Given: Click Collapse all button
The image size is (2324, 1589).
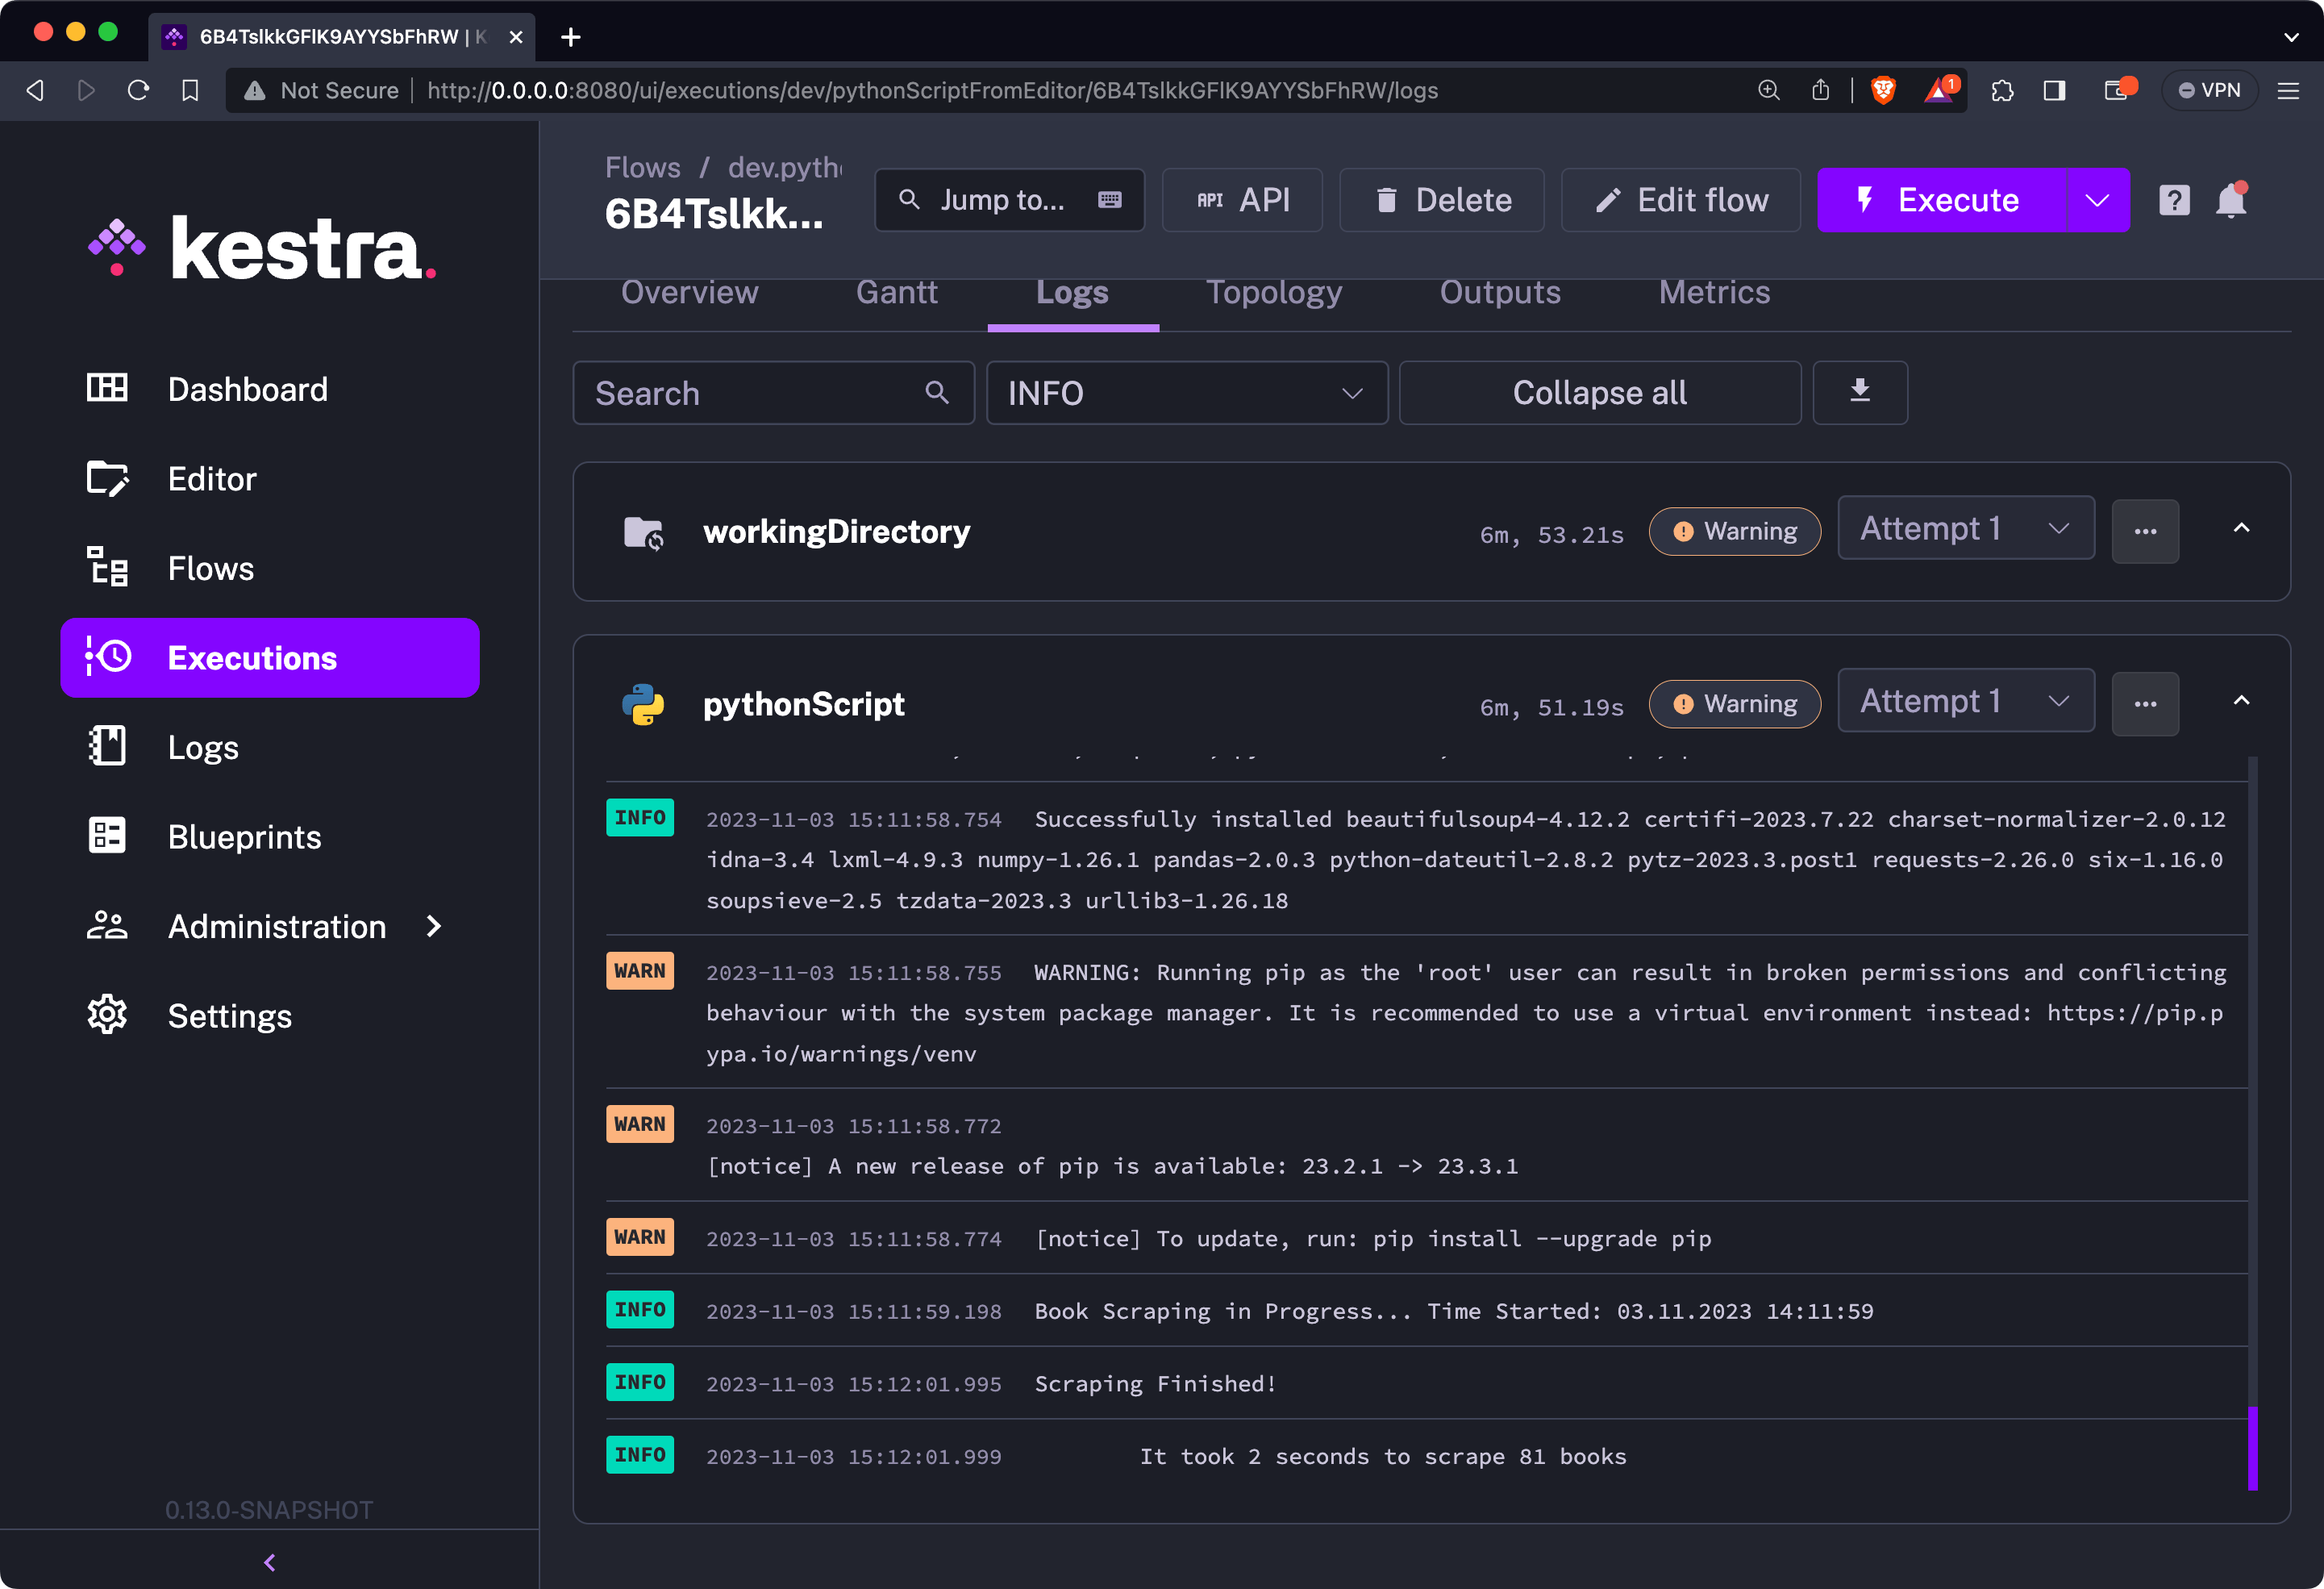Looking at the screenshot, I should (x=1600, y=392).
